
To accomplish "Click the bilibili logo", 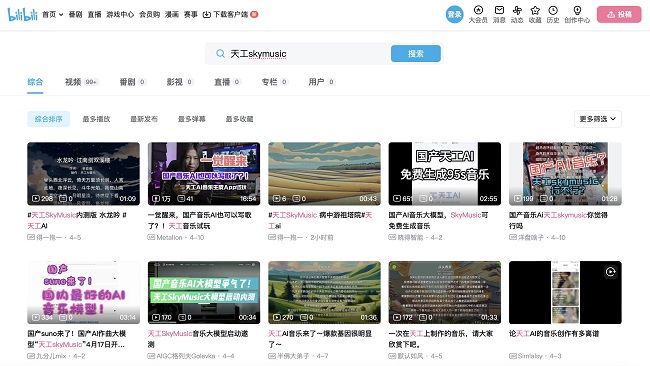I will click(x=22, y=14).
